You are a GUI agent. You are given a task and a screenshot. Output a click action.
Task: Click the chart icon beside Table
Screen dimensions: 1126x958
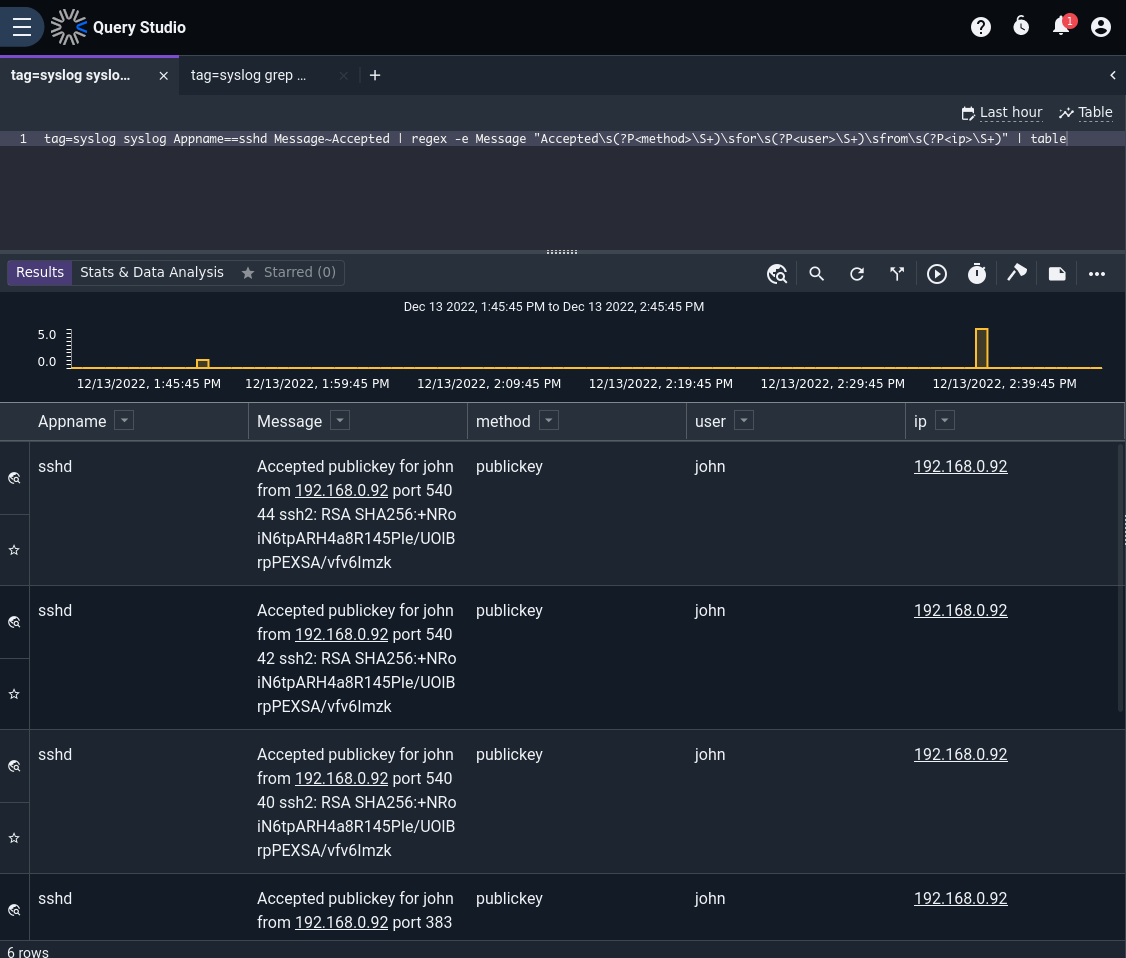[x=1066, y=113]
